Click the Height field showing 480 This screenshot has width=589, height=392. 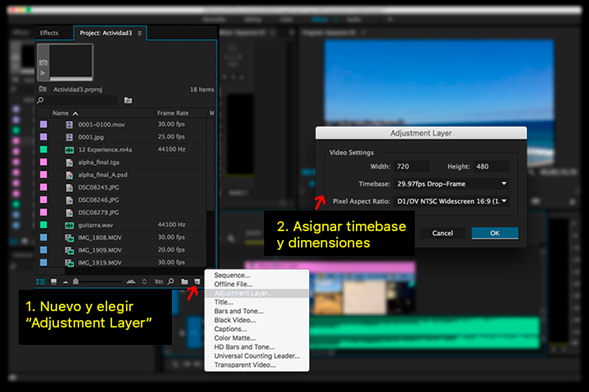point(491,166)
